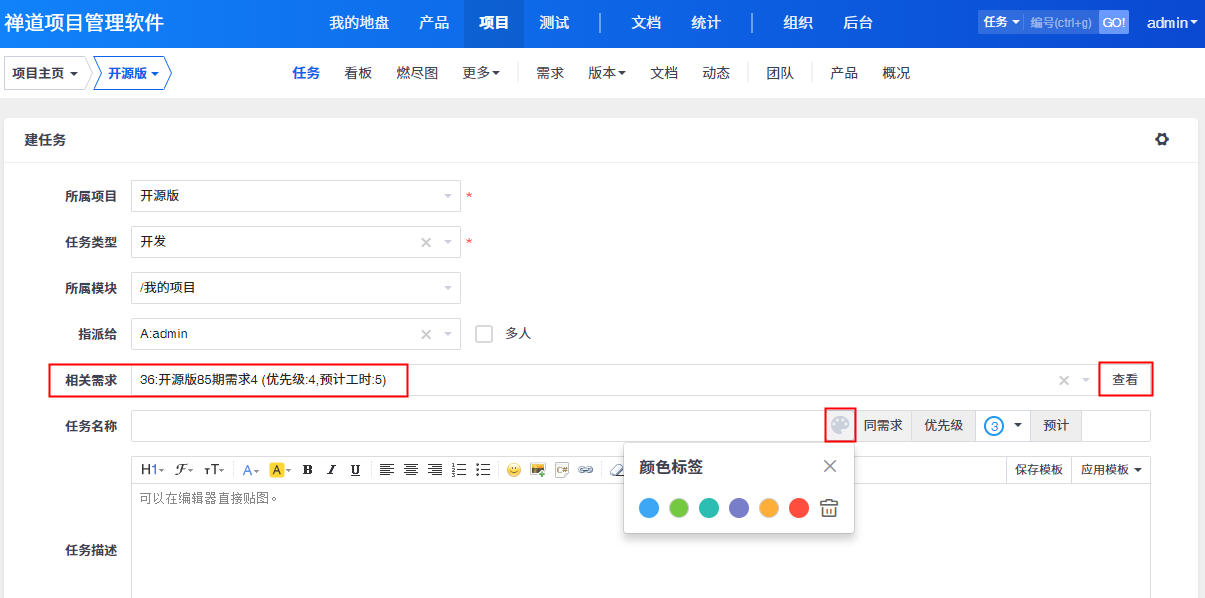The image size is (1205, 598).
Task: Toggle bold formatting in the description editor
Action: tap(307, 469)
